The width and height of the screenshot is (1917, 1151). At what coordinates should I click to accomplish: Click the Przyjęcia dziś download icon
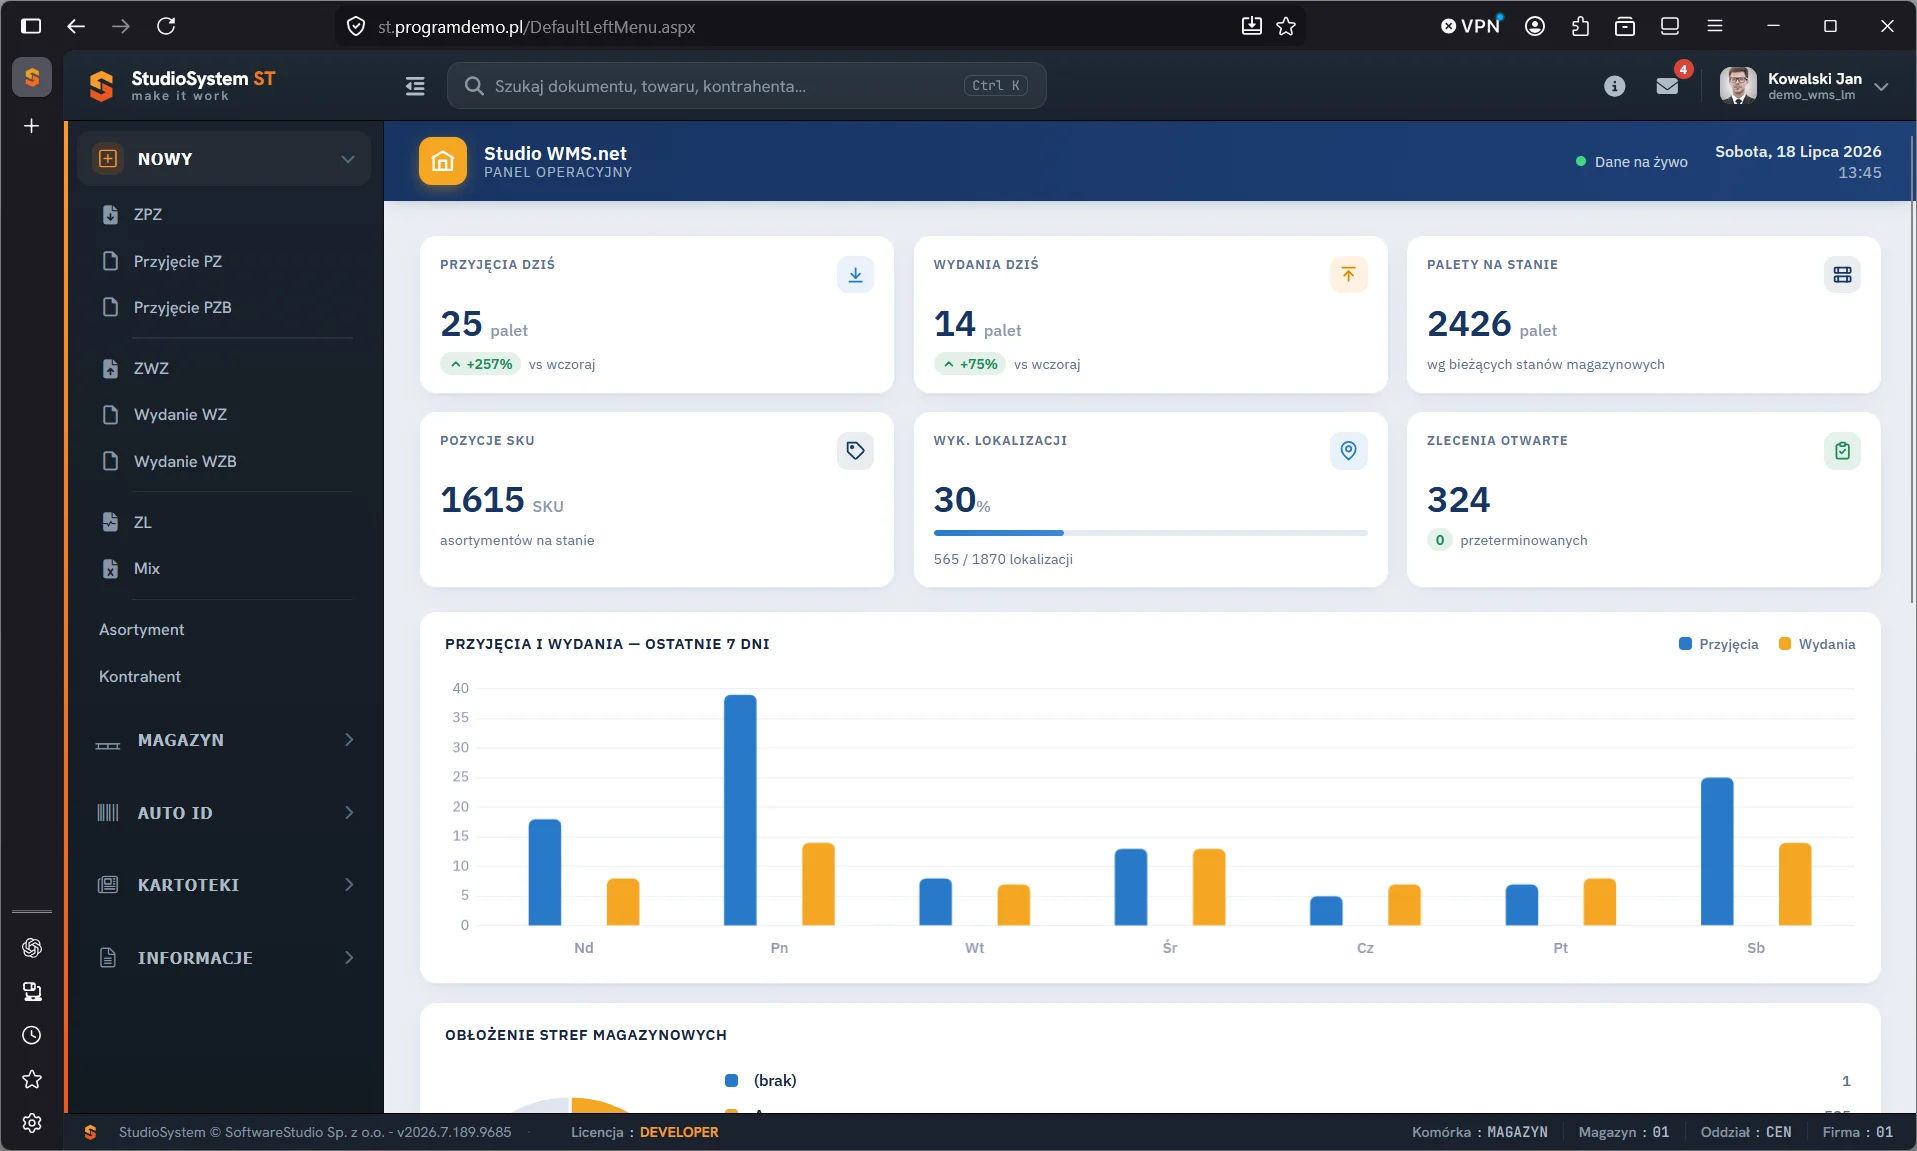855,275
